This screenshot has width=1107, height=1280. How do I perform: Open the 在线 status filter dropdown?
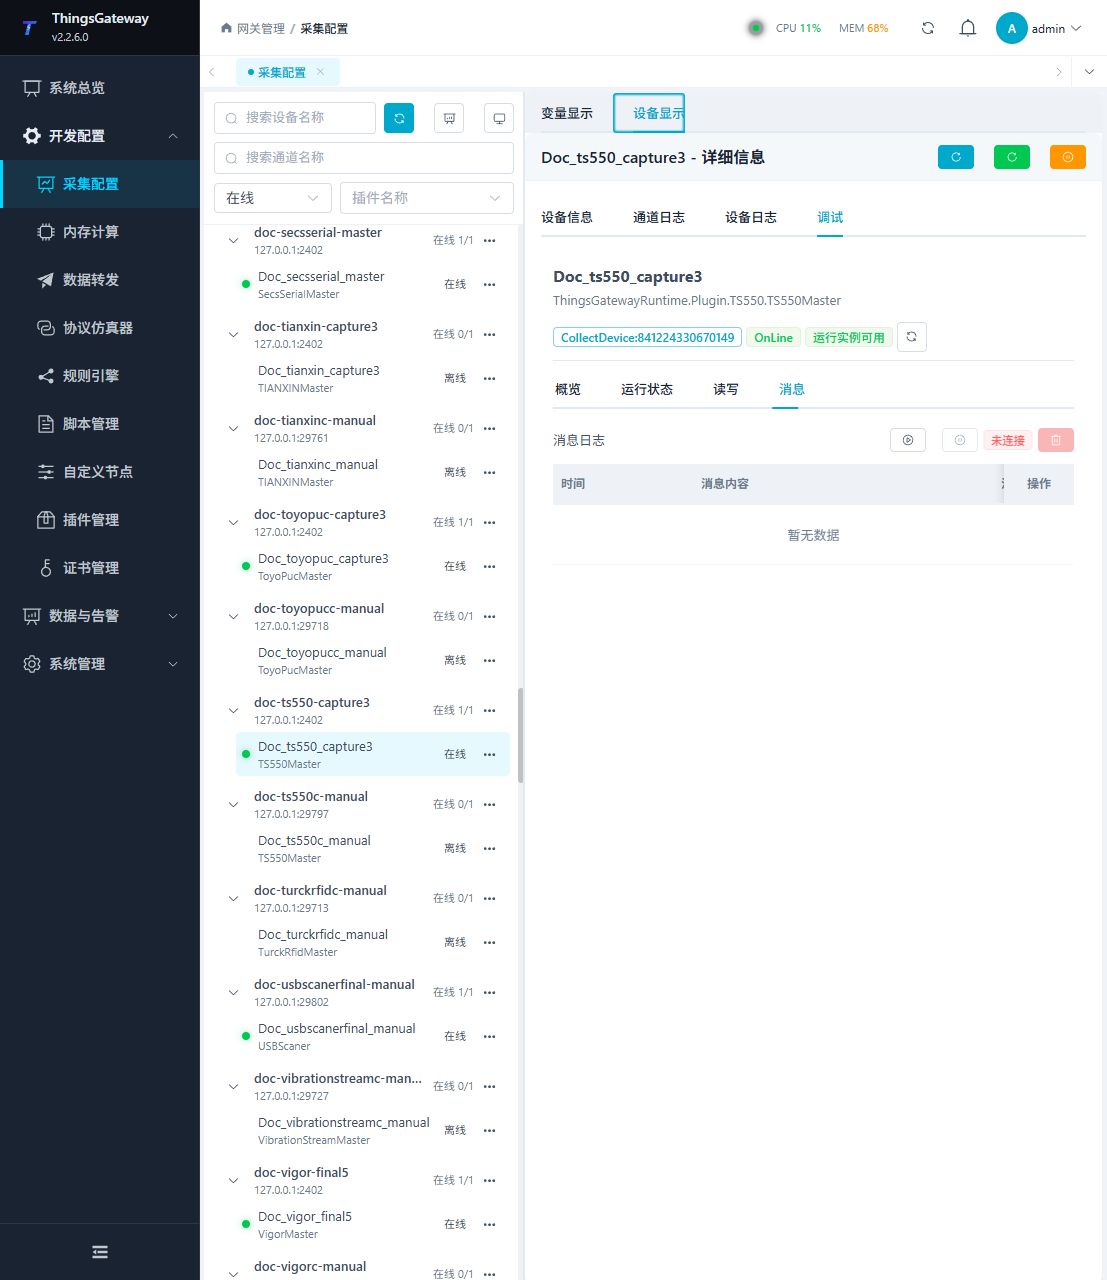coord(273,198)
